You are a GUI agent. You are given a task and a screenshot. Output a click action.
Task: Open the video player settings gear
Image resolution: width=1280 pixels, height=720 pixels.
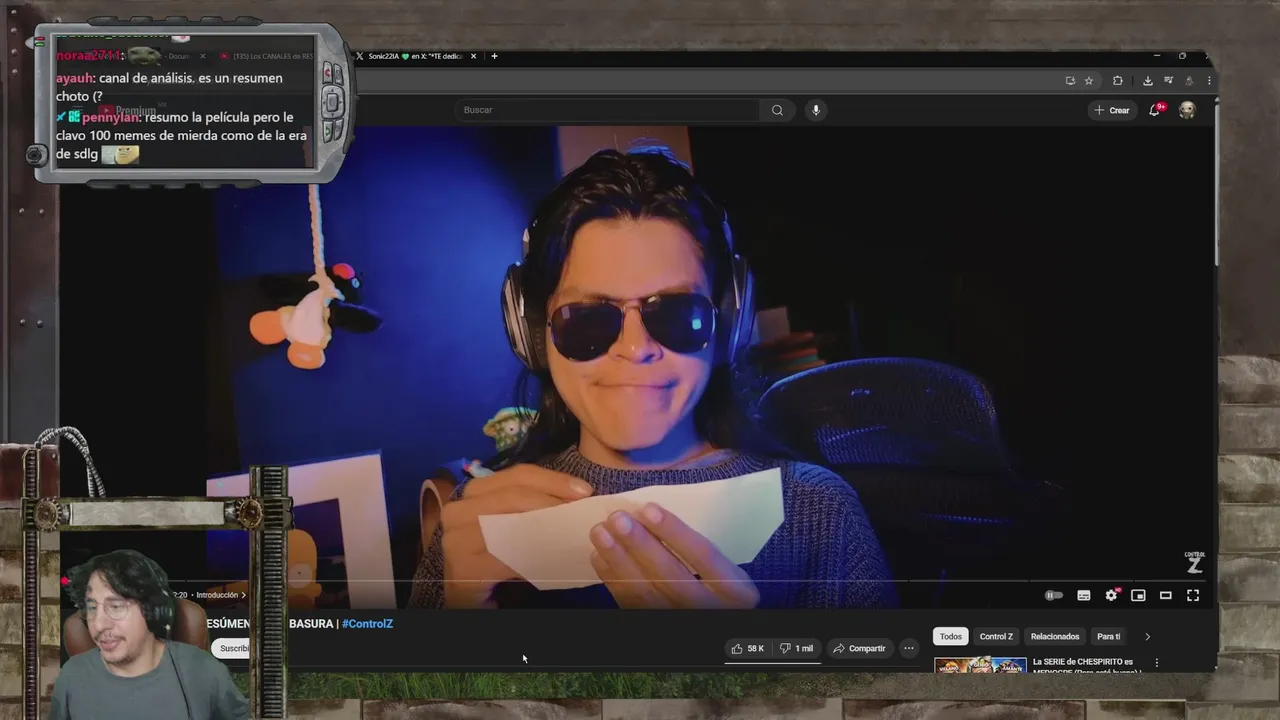(x=1111, y=595)
